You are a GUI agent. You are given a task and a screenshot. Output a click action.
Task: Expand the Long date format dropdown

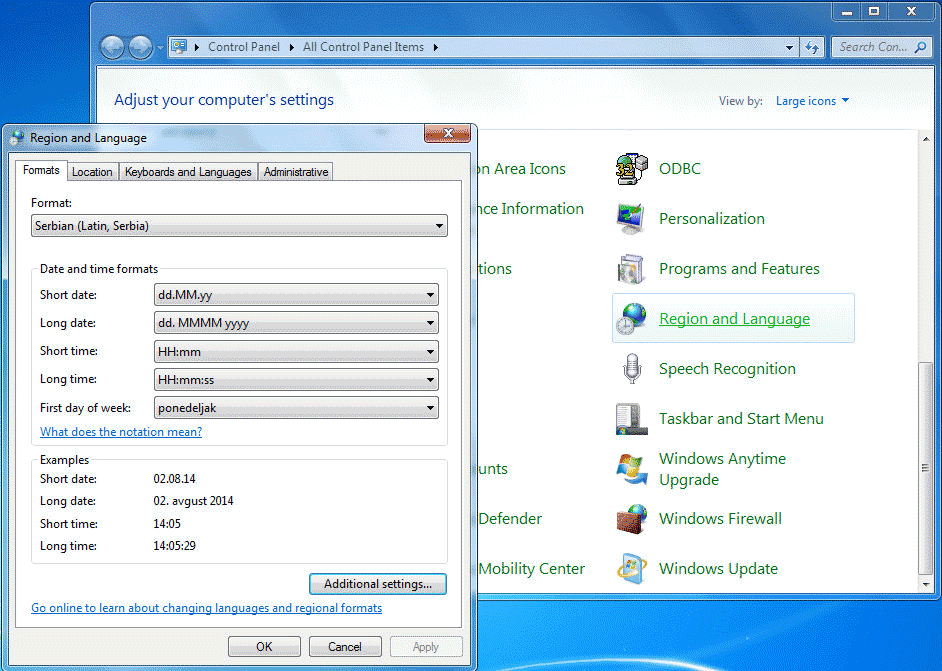(297, 323)
